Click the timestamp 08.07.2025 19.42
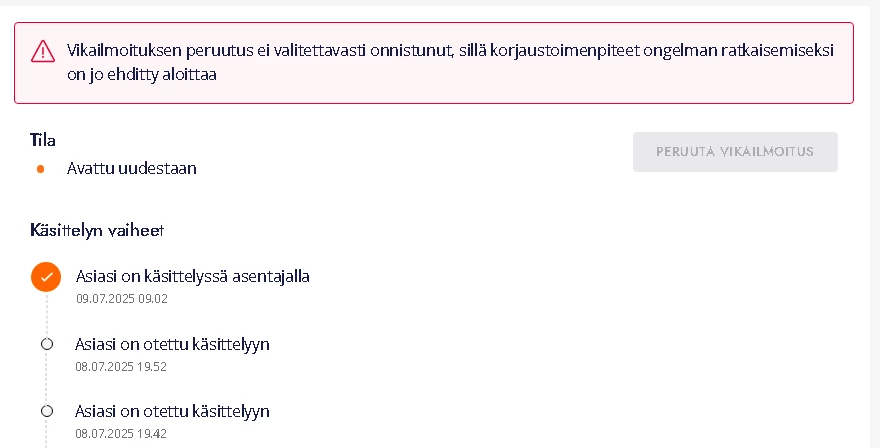The height and width of the screenshot is (448, 880). [121, 433]
